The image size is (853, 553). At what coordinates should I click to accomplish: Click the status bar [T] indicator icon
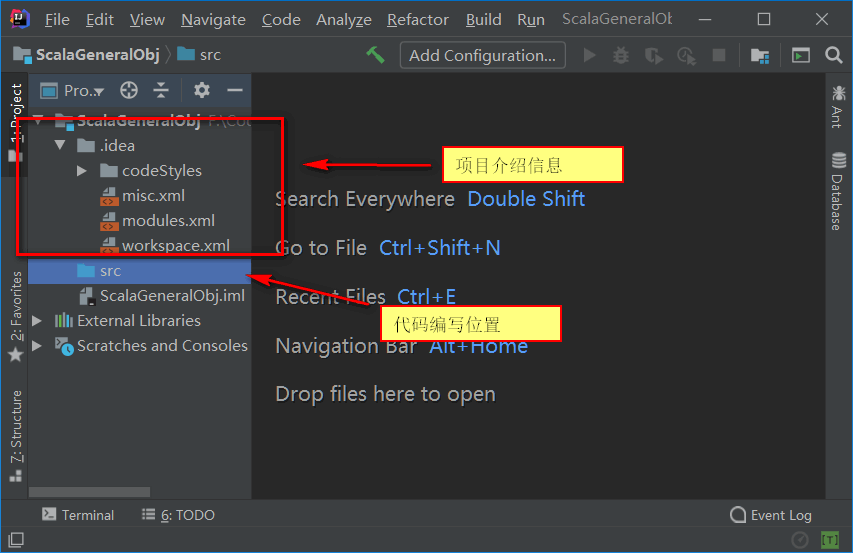tap(830, 540)
